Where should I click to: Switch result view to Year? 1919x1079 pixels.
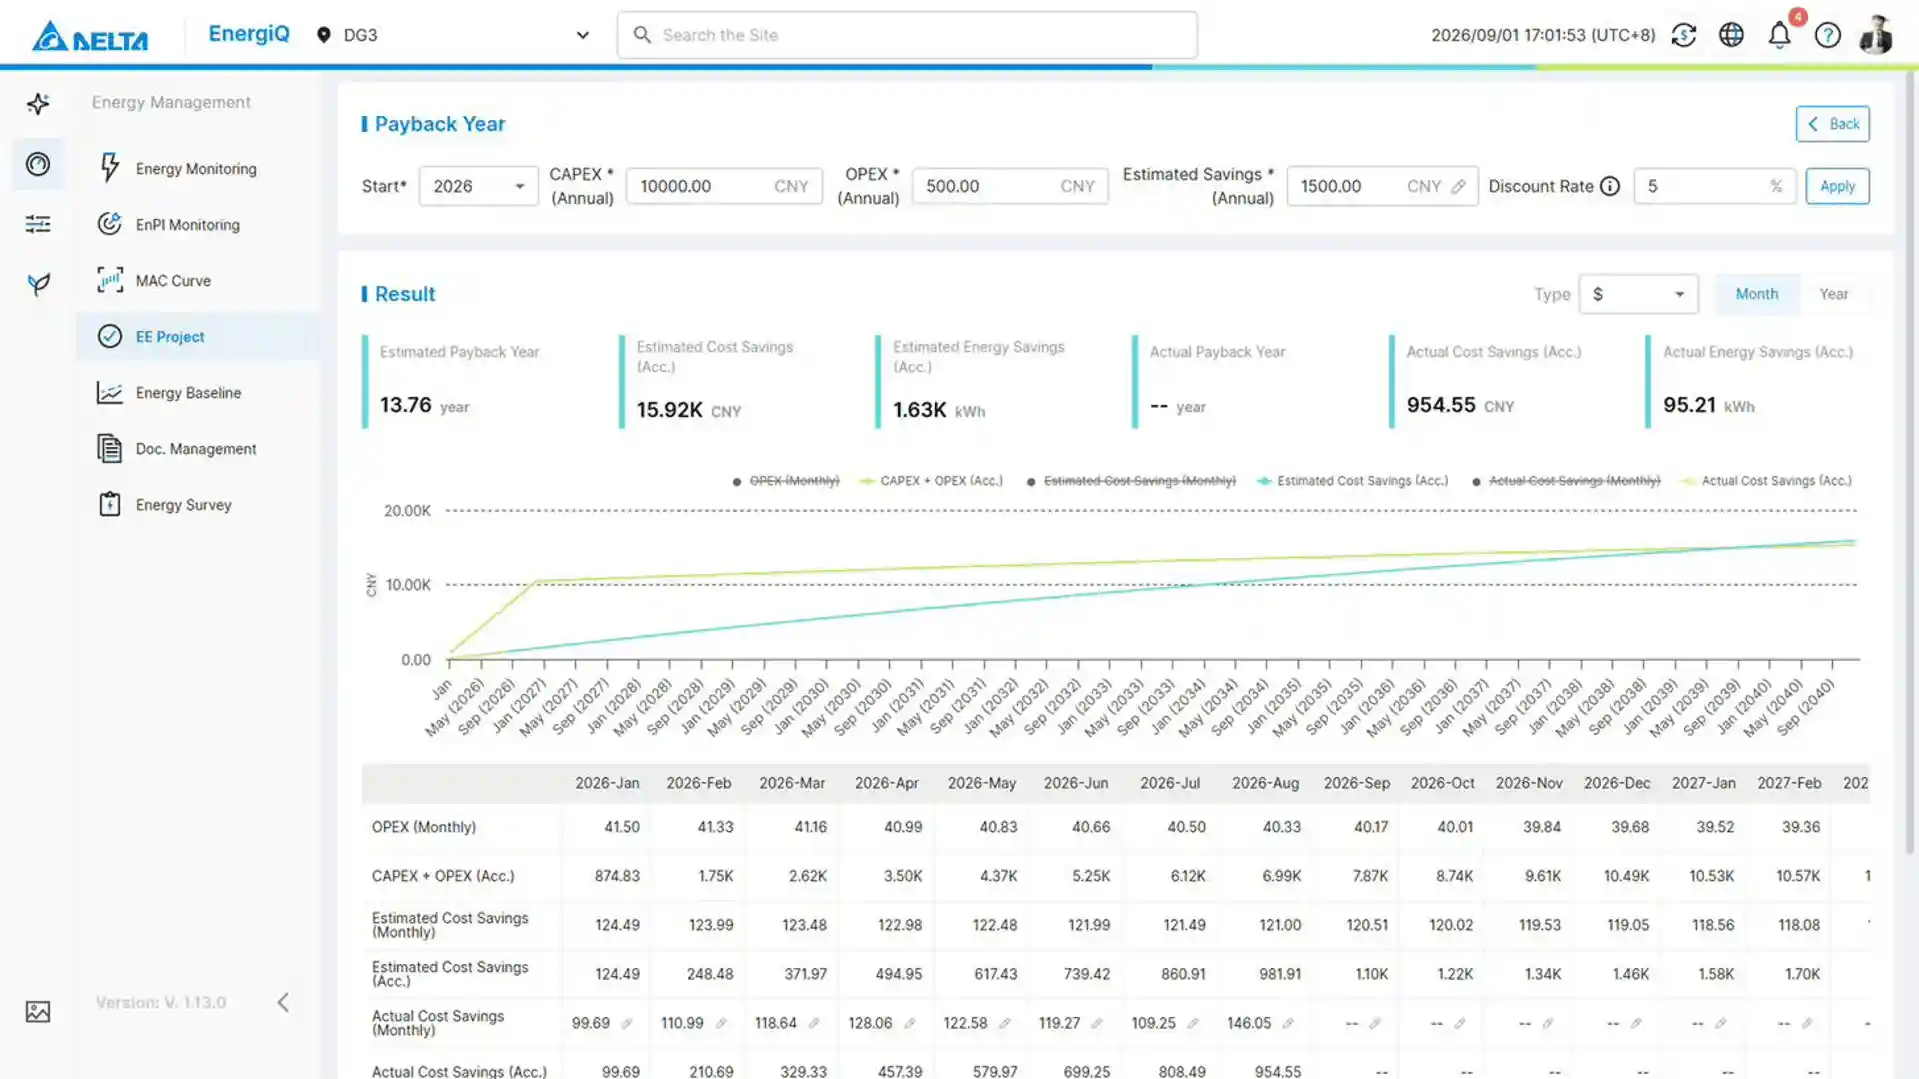1833,294
